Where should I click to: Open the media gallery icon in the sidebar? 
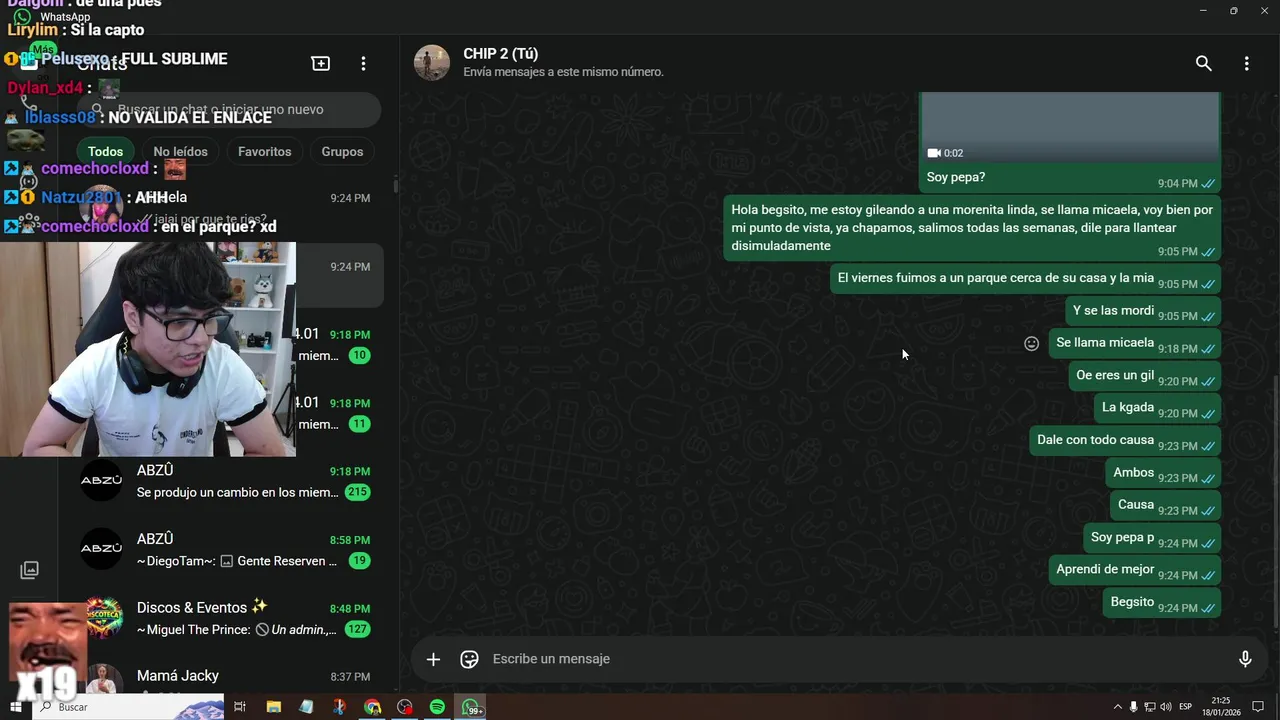[x=30, y=570]
